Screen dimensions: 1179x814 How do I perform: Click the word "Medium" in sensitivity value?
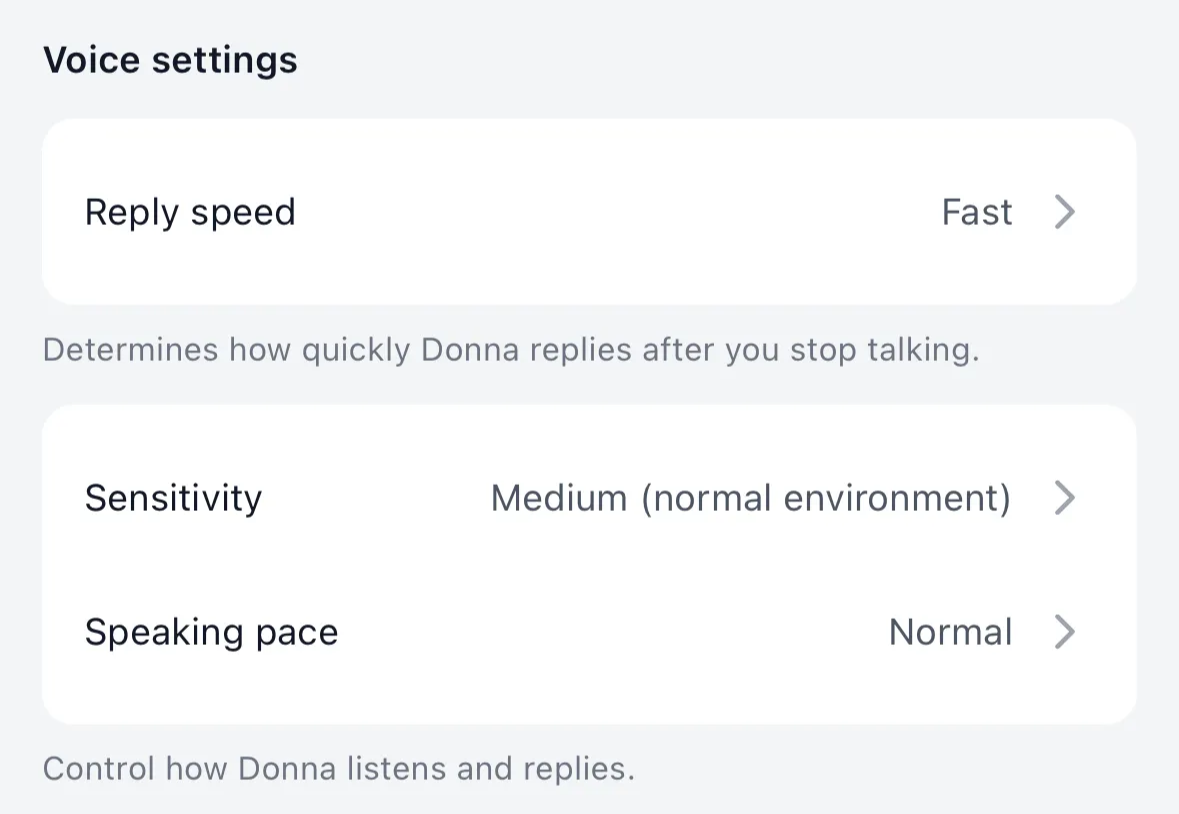pyautogui.click(x=559, y=497)
